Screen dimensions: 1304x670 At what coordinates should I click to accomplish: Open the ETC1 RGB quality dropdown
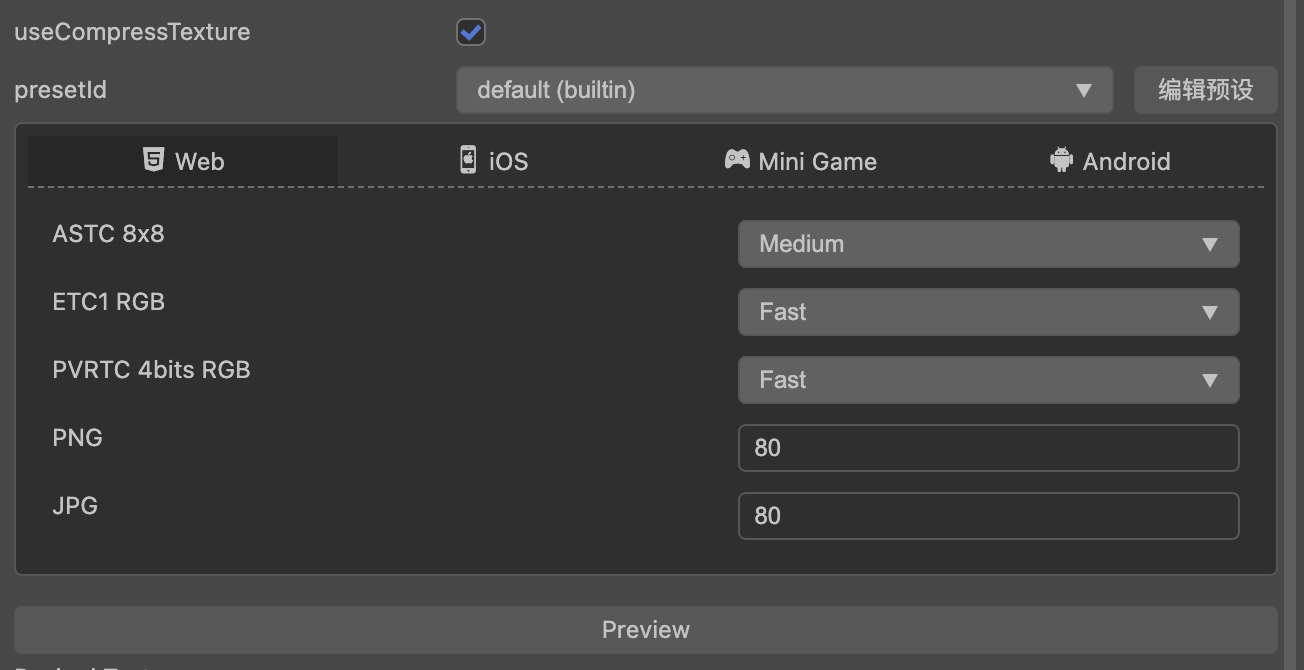coord(987,312)
